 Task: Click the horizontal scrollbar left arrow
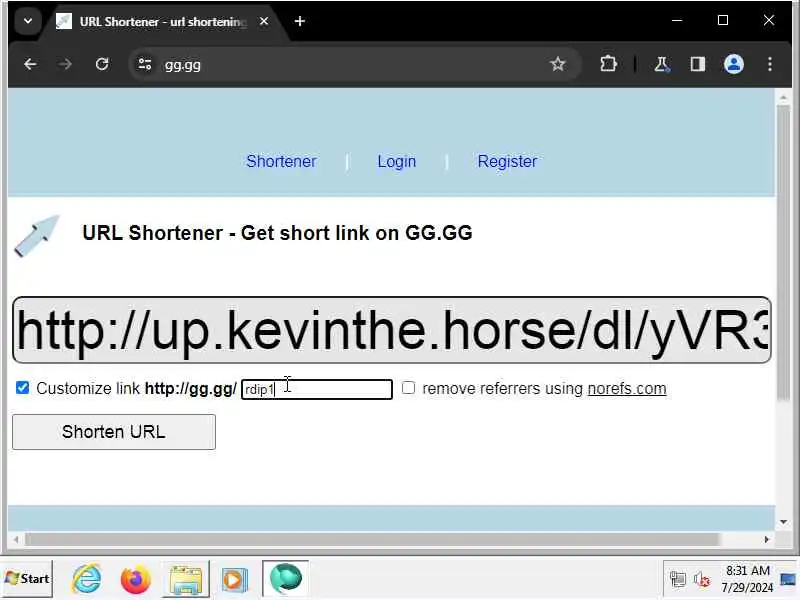coord(16,539)
